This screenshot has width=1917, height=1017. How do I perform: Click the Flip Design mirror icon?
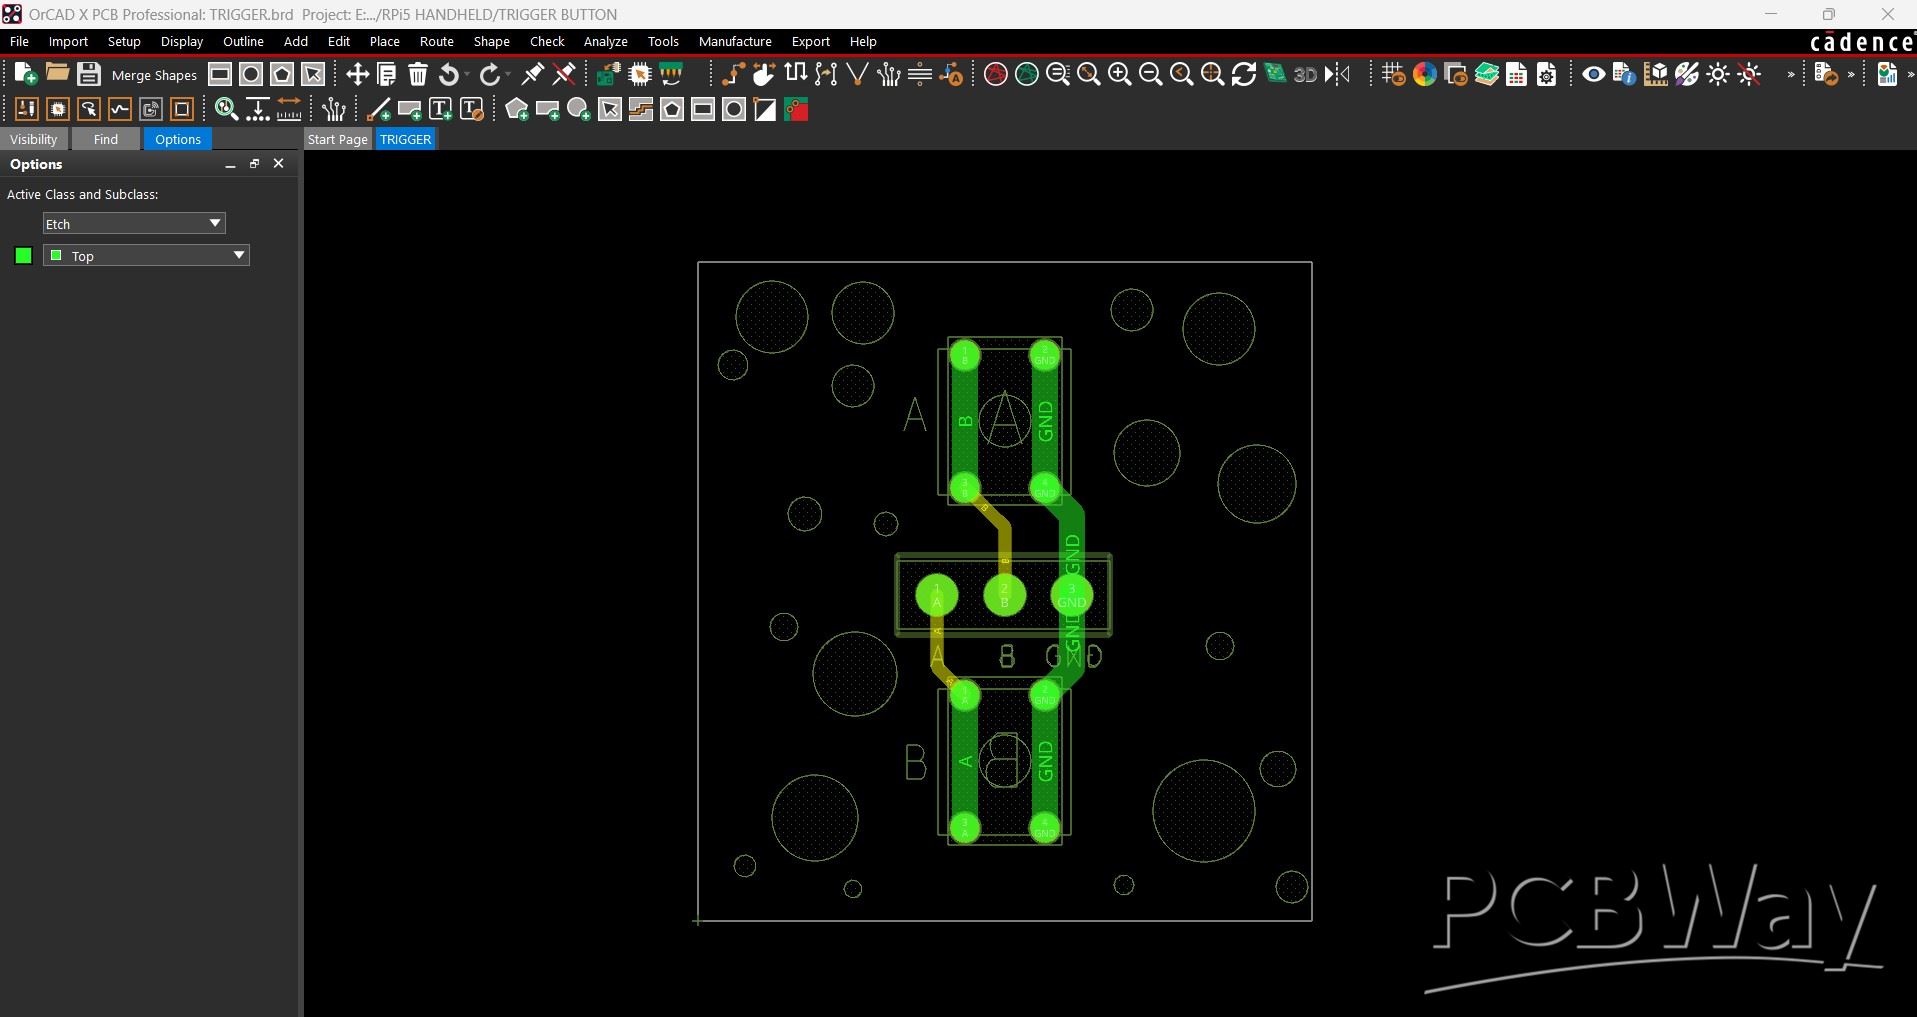(1337, 74)
